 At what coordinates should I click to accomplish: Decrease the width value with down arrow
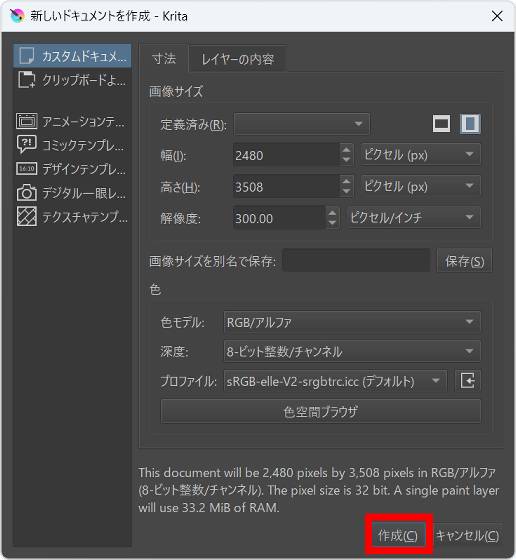pos(346,160)
